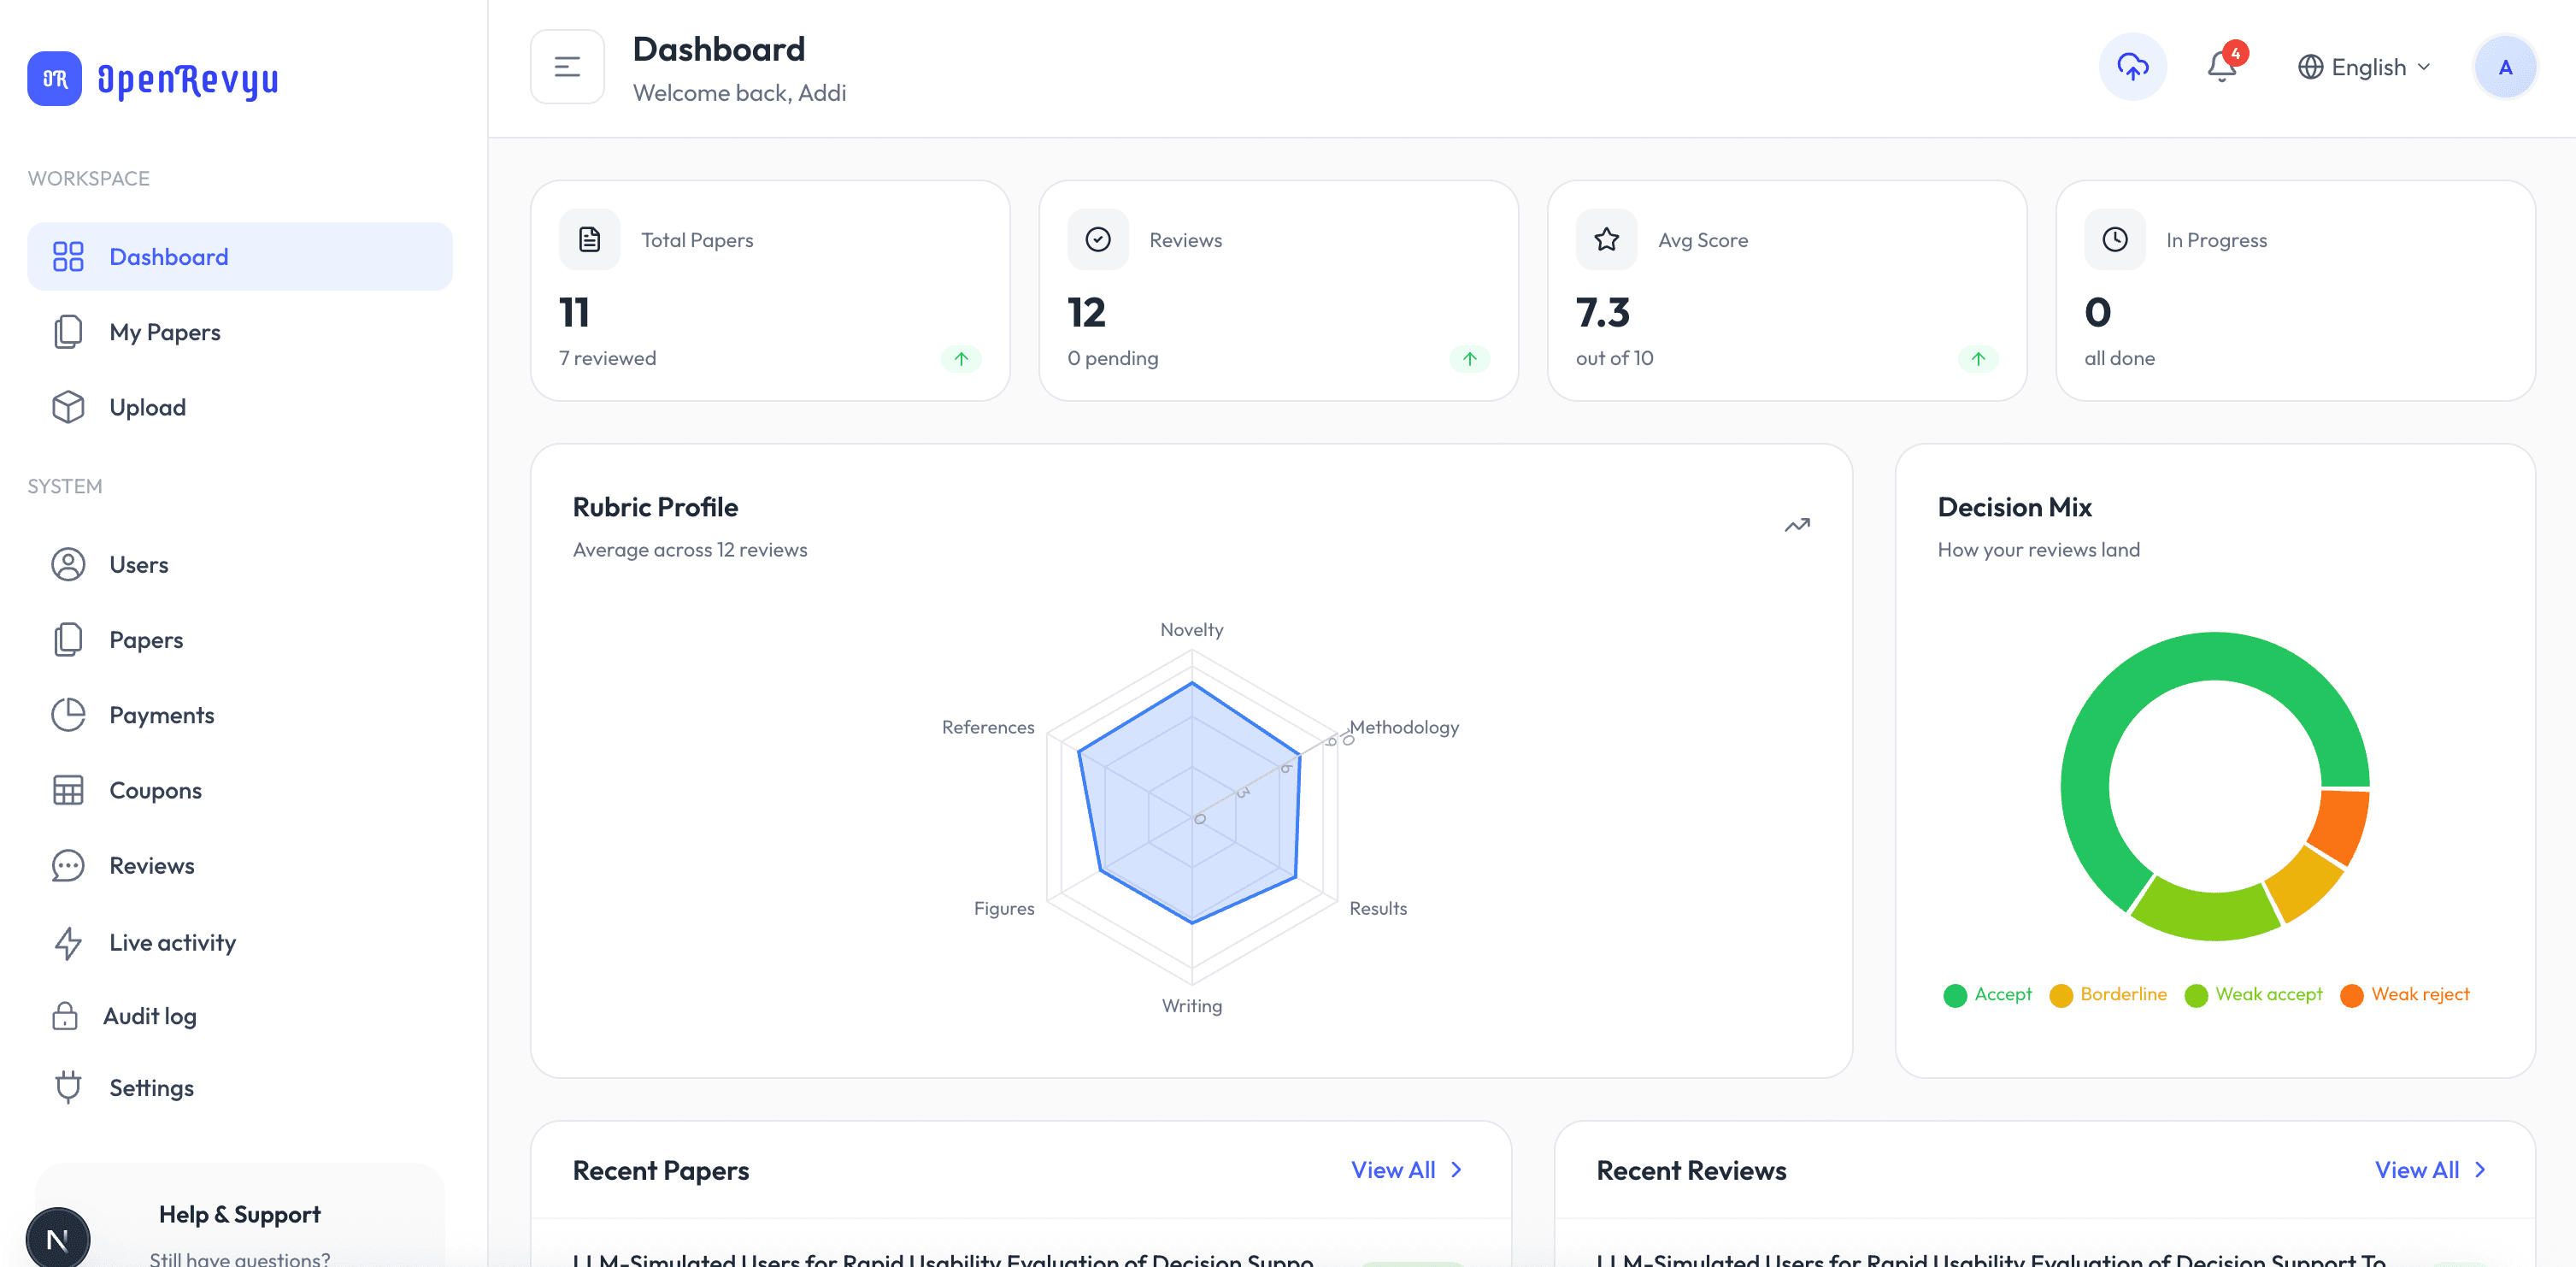This screenshot has width=2576, height=1267.
Task: Open Reviews in sidebar
Action: [240, 866]
